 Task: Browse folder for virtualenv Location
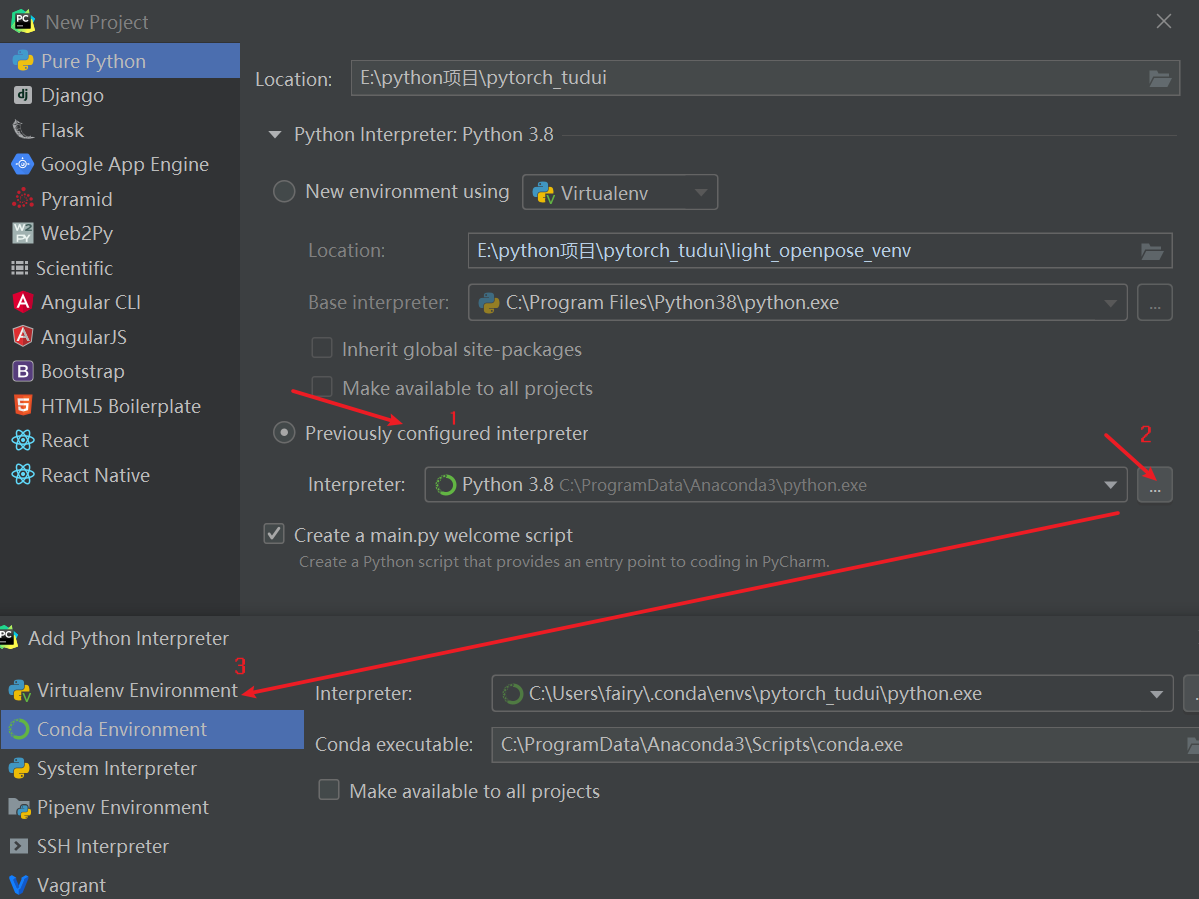(x=1152, y=252)
